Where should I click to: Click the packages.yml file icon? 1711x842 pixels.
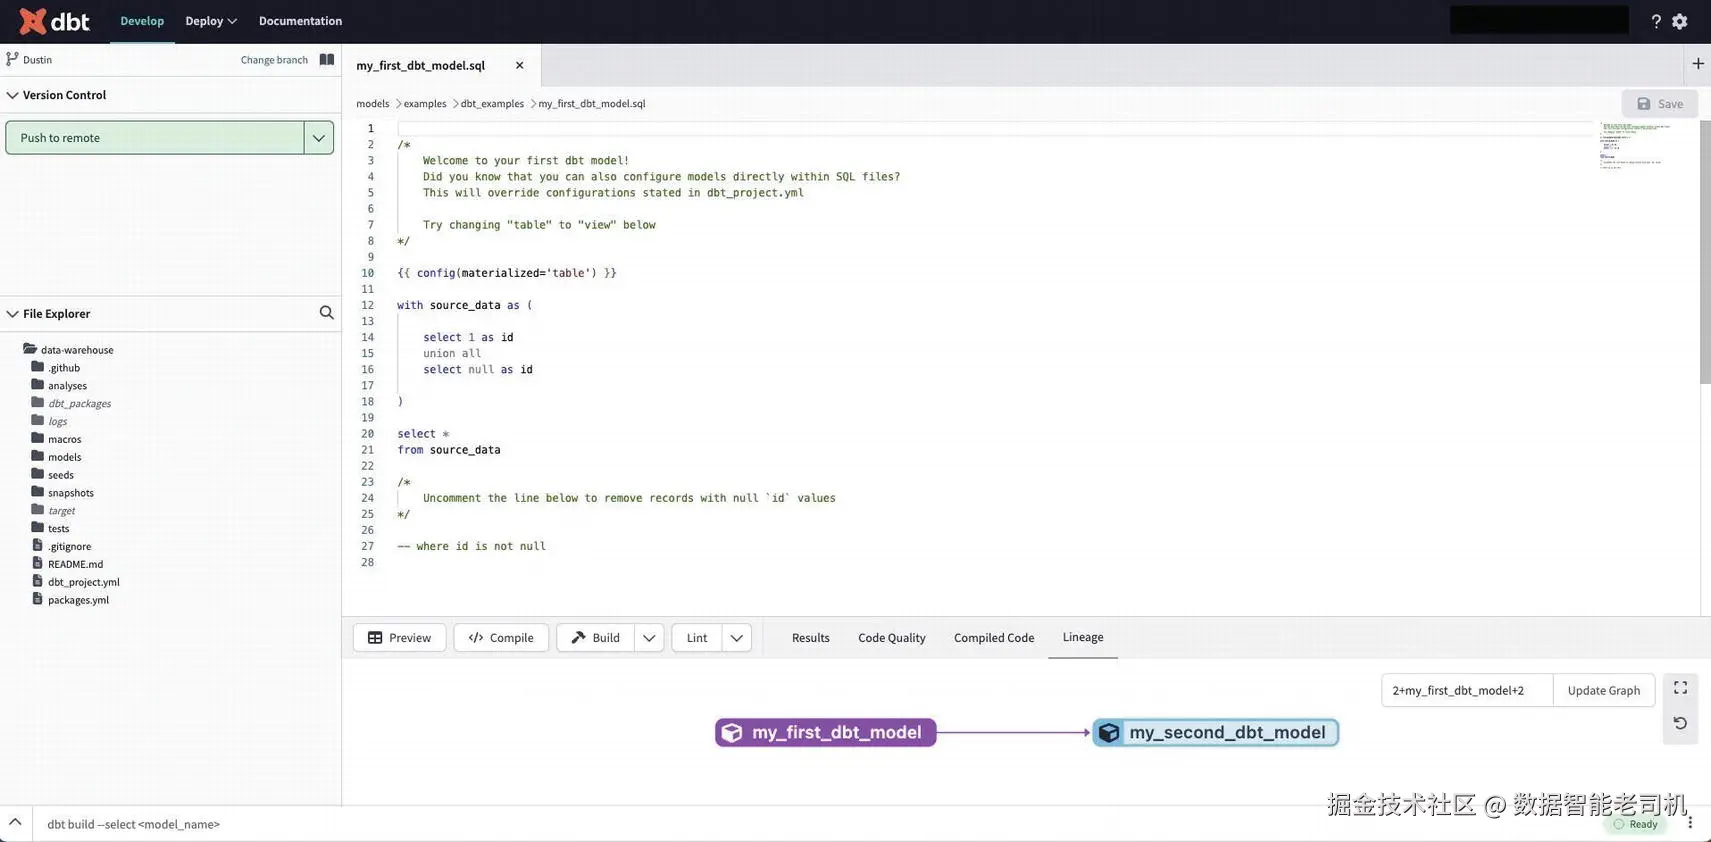tap(38, 599)
